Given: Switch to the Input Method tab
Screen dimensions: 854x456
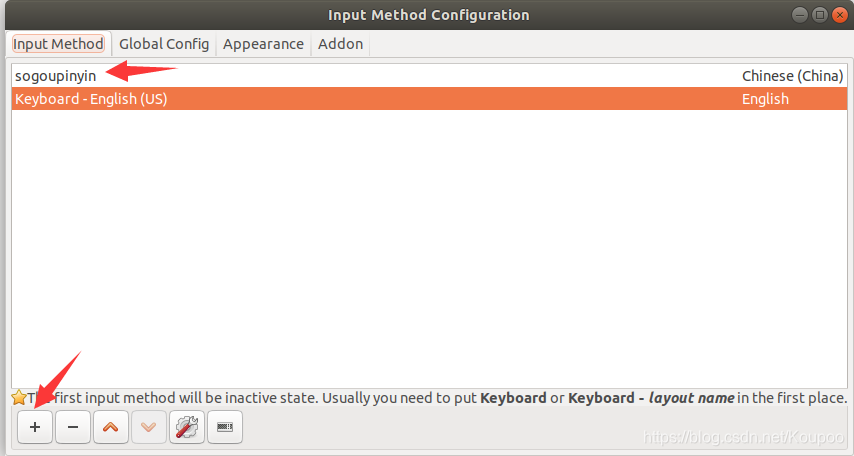Looking at the screenshot, I should 58,44.
